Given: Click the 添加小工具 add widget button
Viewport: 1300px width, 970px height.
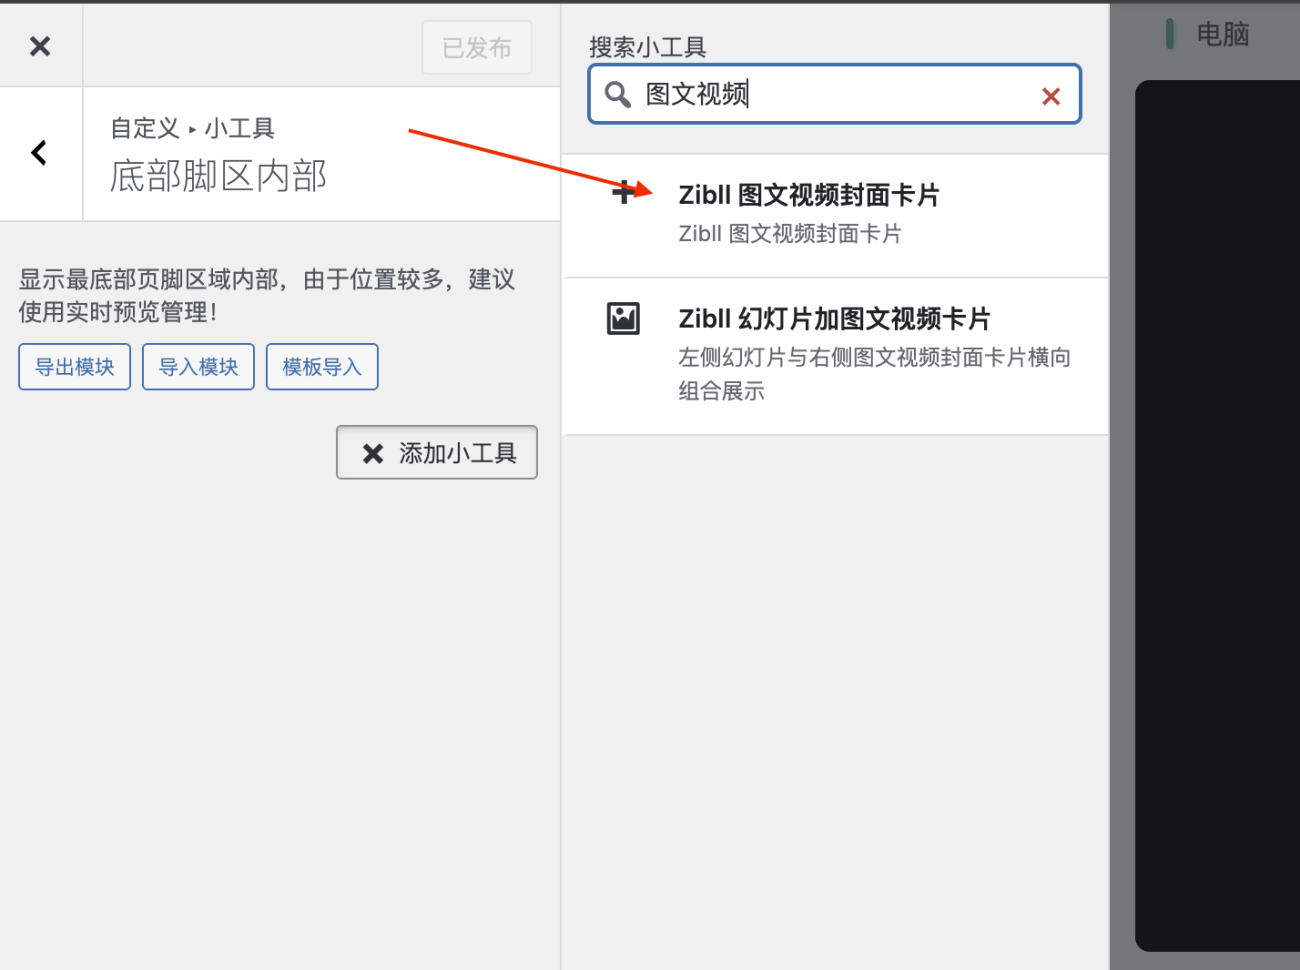Looking at the screenshot, I should [x=437, y=453].
